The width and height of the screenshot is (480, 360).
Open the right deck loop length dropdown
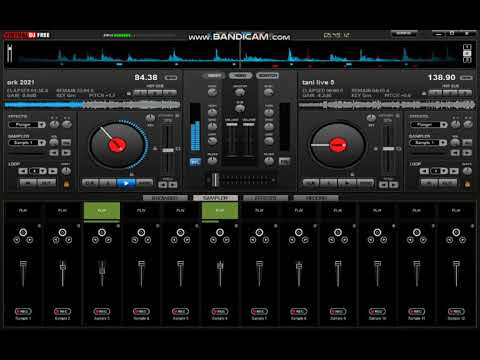(444, 171)
